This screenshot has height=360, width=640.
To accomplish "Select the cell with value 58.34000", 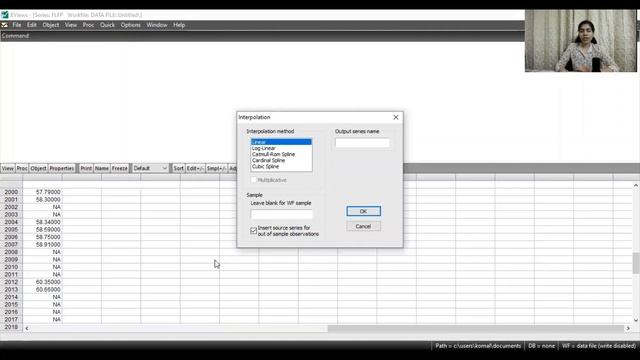I will coord(42,222).
